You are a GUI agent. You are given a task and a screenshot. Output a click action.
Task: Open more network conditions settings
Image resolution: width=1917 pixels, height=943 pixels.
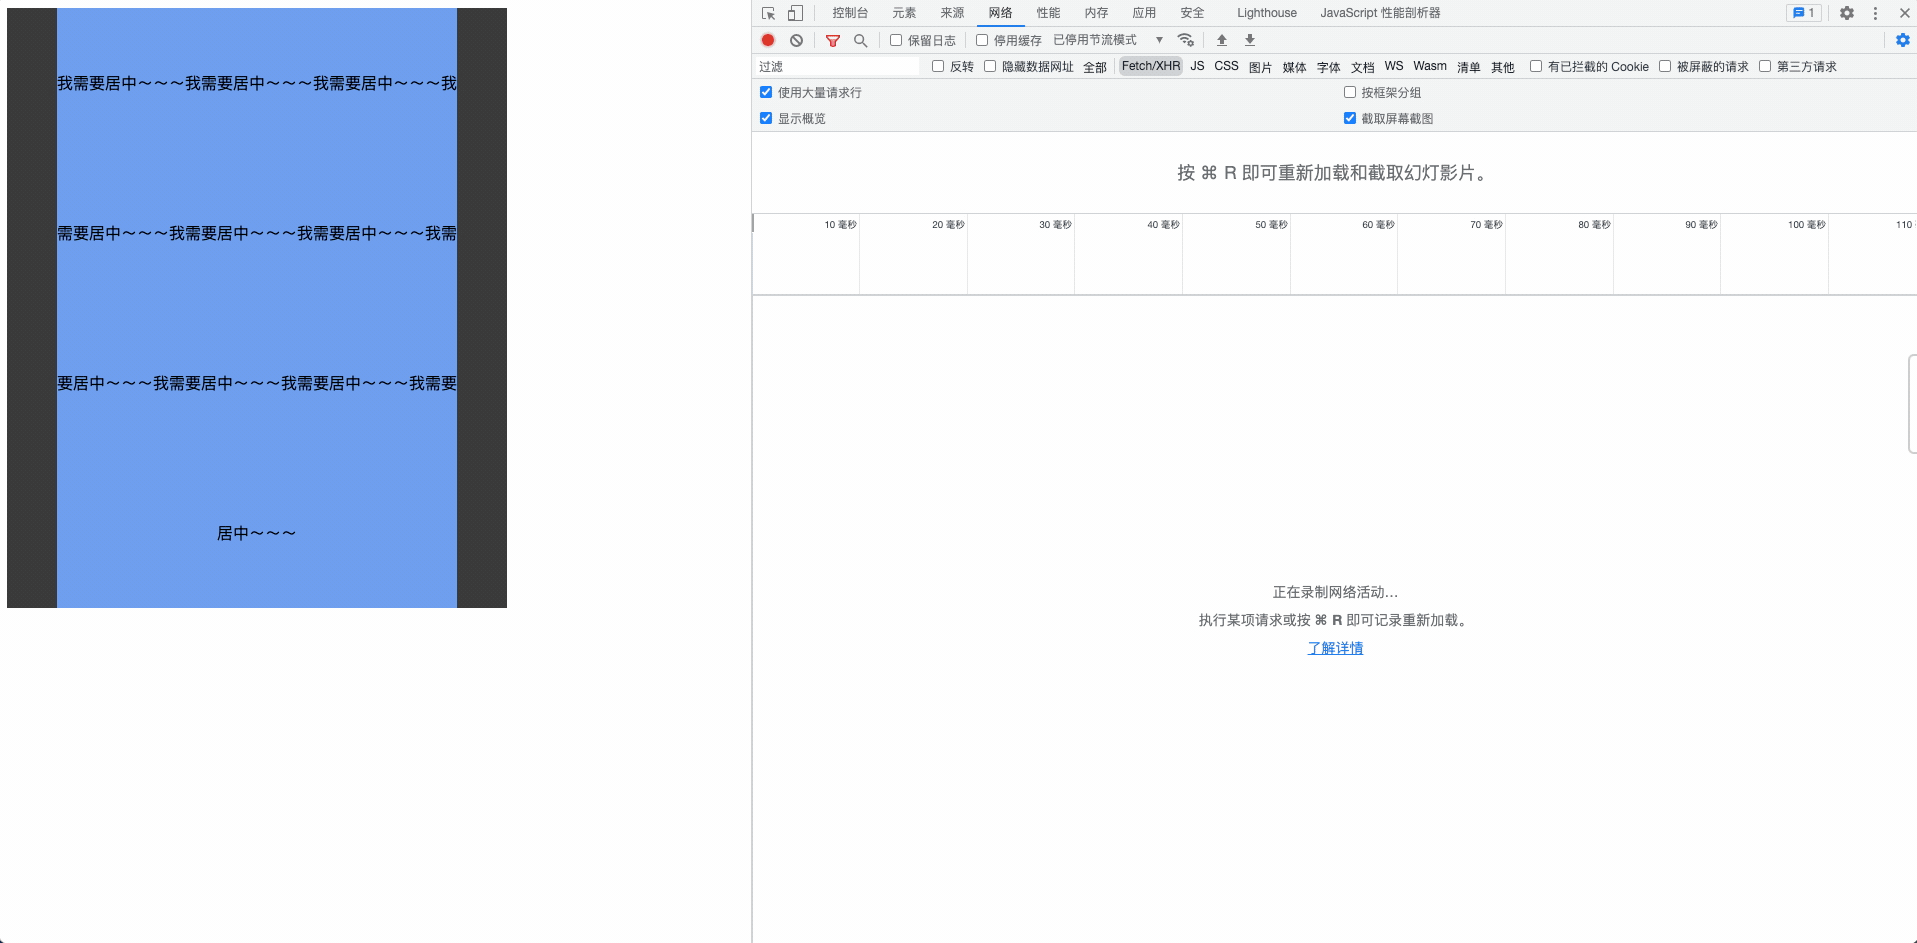pyautogui.click(x=1186, y=40)
